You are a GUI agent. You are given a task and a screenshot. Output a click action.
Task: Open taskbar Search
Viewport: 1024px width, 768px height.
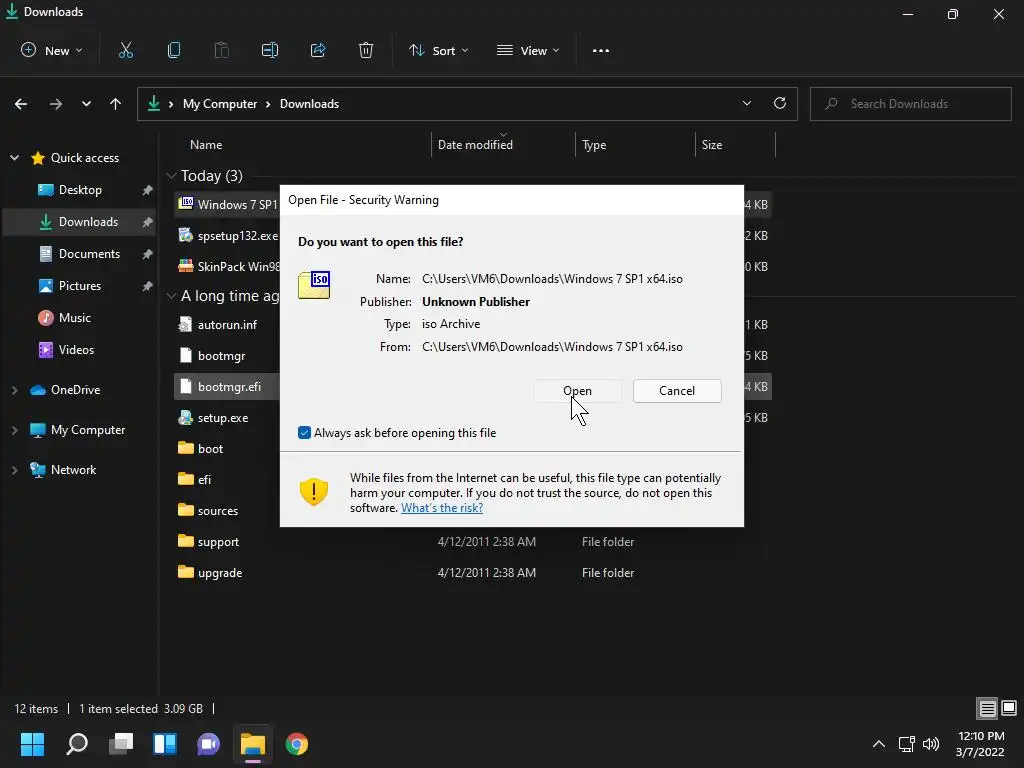tap(77, 744)
